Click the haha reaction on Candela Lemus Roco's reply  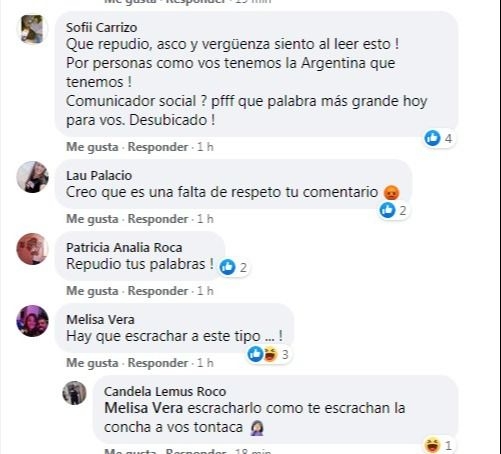point(432,445)
